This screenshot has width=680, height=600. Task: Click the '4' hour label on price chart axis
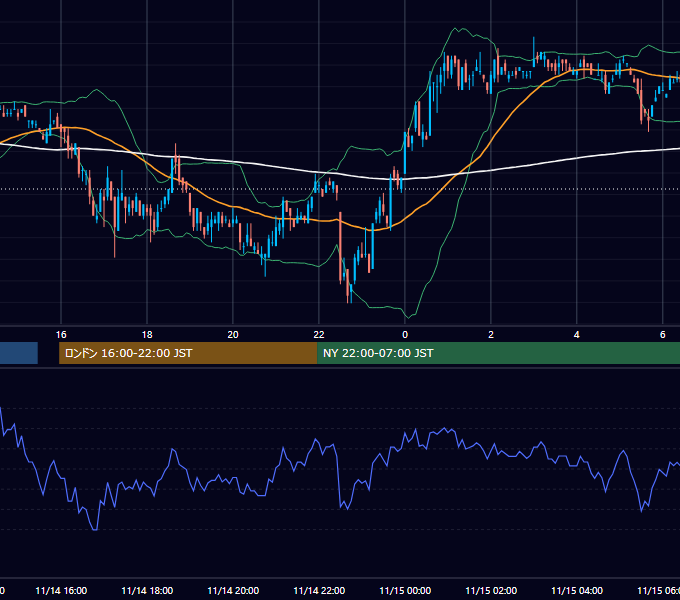coord(576,334)
